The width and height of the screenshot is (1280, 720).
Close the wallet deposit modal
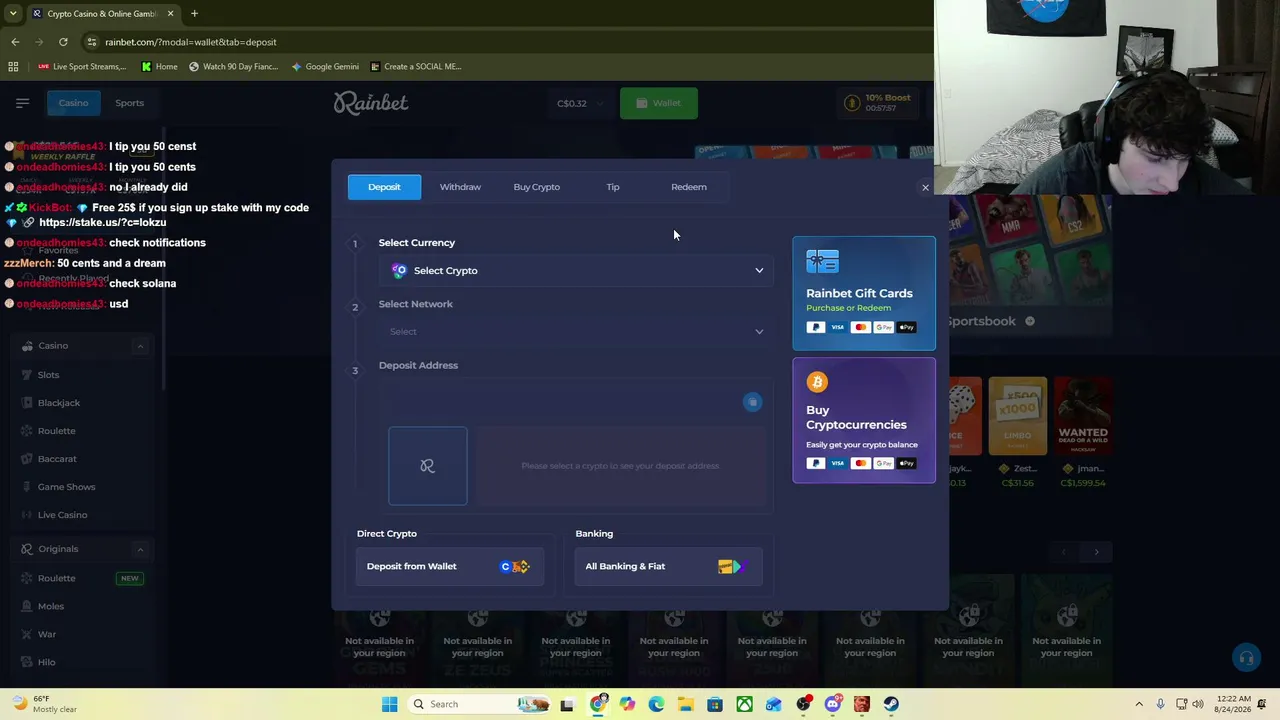pos(925,187)
